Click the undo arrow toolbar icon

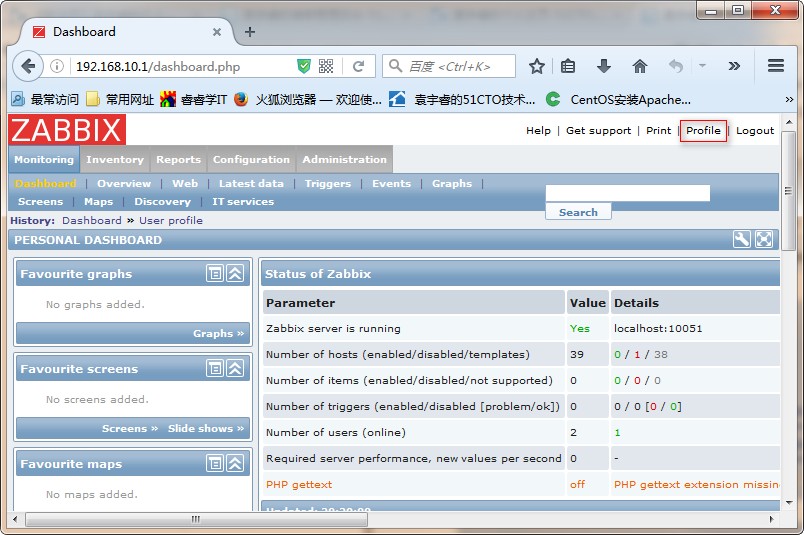point(676,66)
